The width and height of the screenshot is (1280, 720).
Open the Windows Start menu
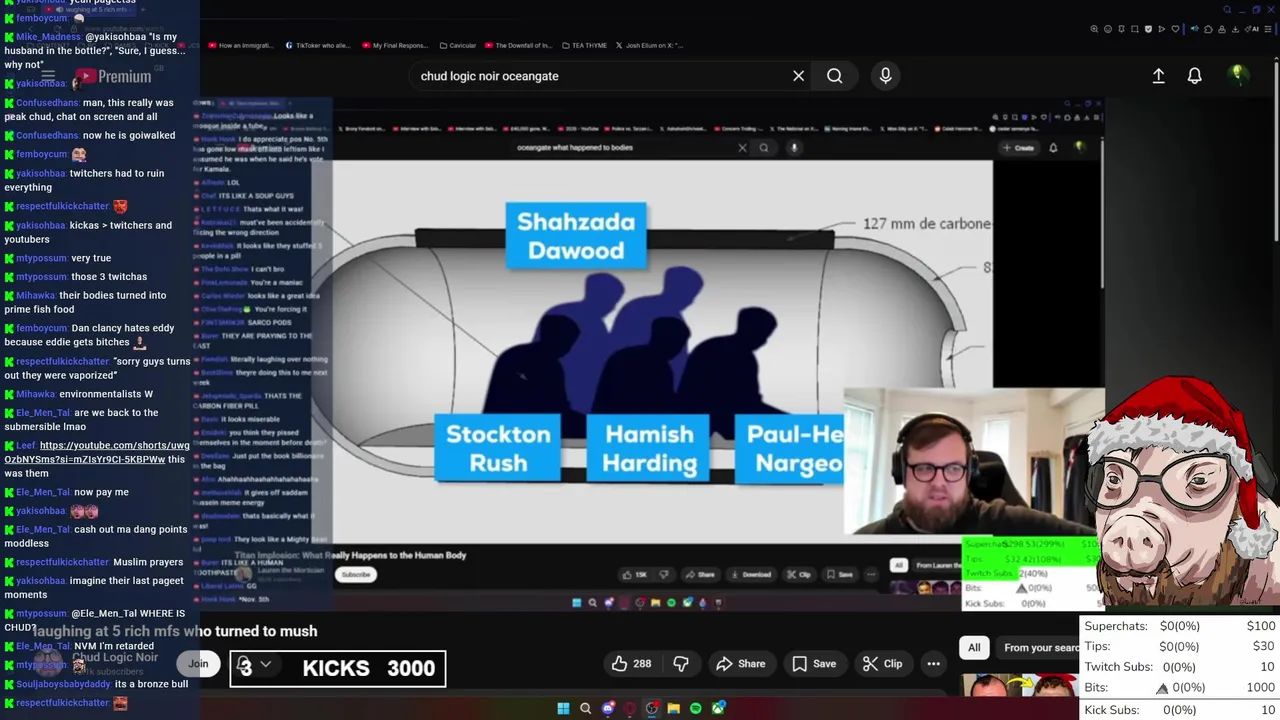[x=563, y=708]
